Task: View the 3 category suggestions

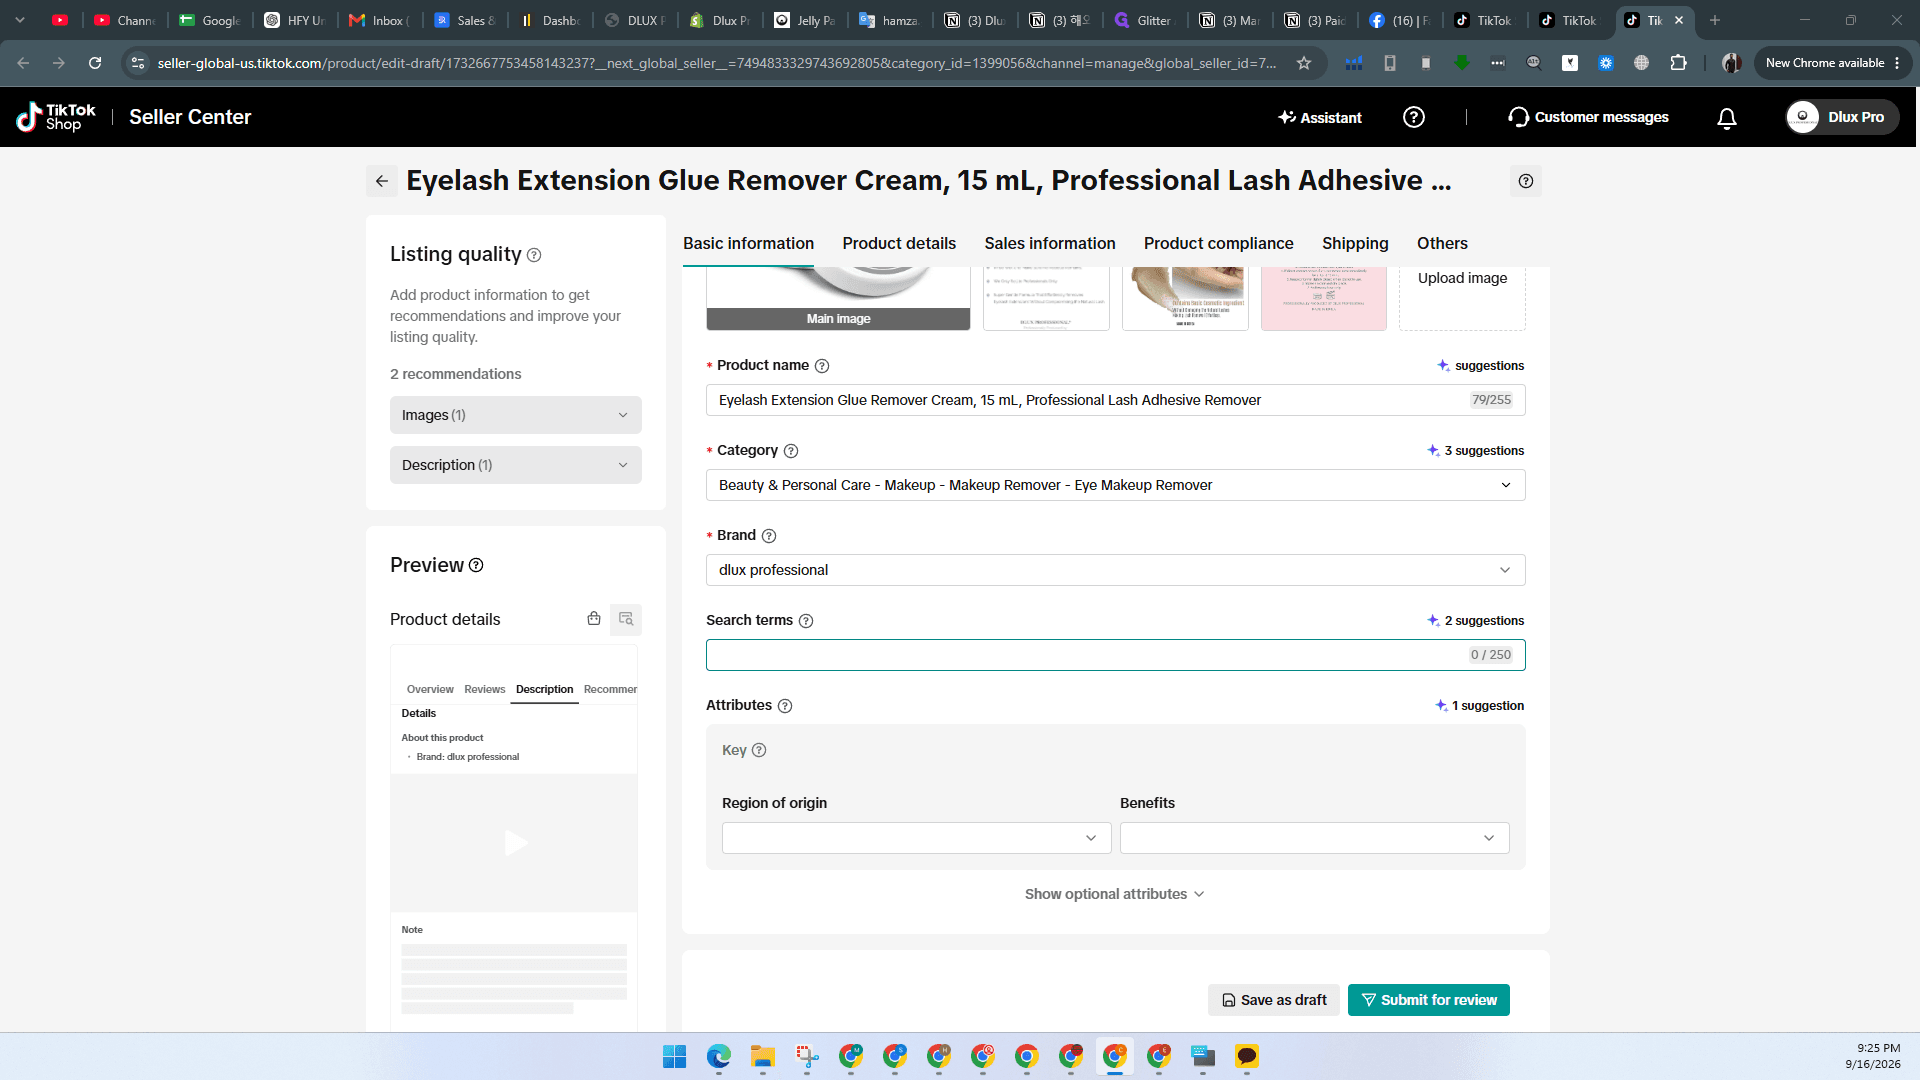Action: coord(1476,451)
